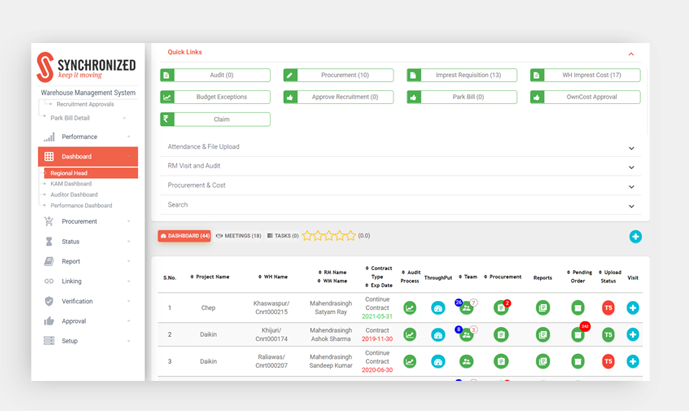Open Procurement icon in Khijuri row
689x411 pixels.
[500, 335]
